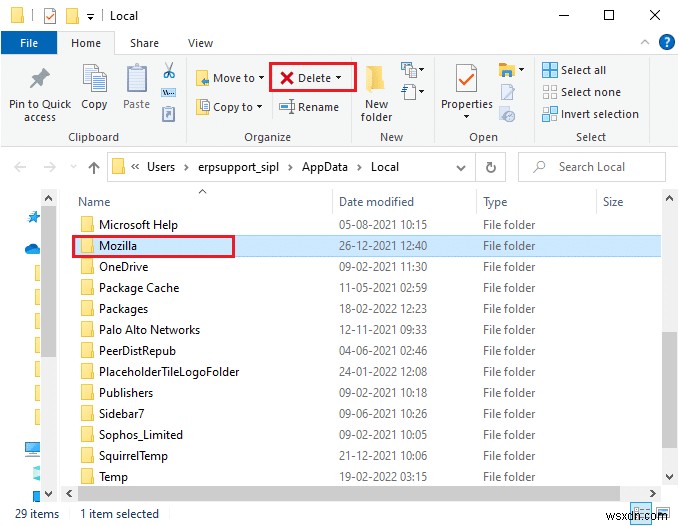The width and height of the screenshot is (679, 526).
Task: Select the Microsoft Help folder
Action: pos(368,225)
